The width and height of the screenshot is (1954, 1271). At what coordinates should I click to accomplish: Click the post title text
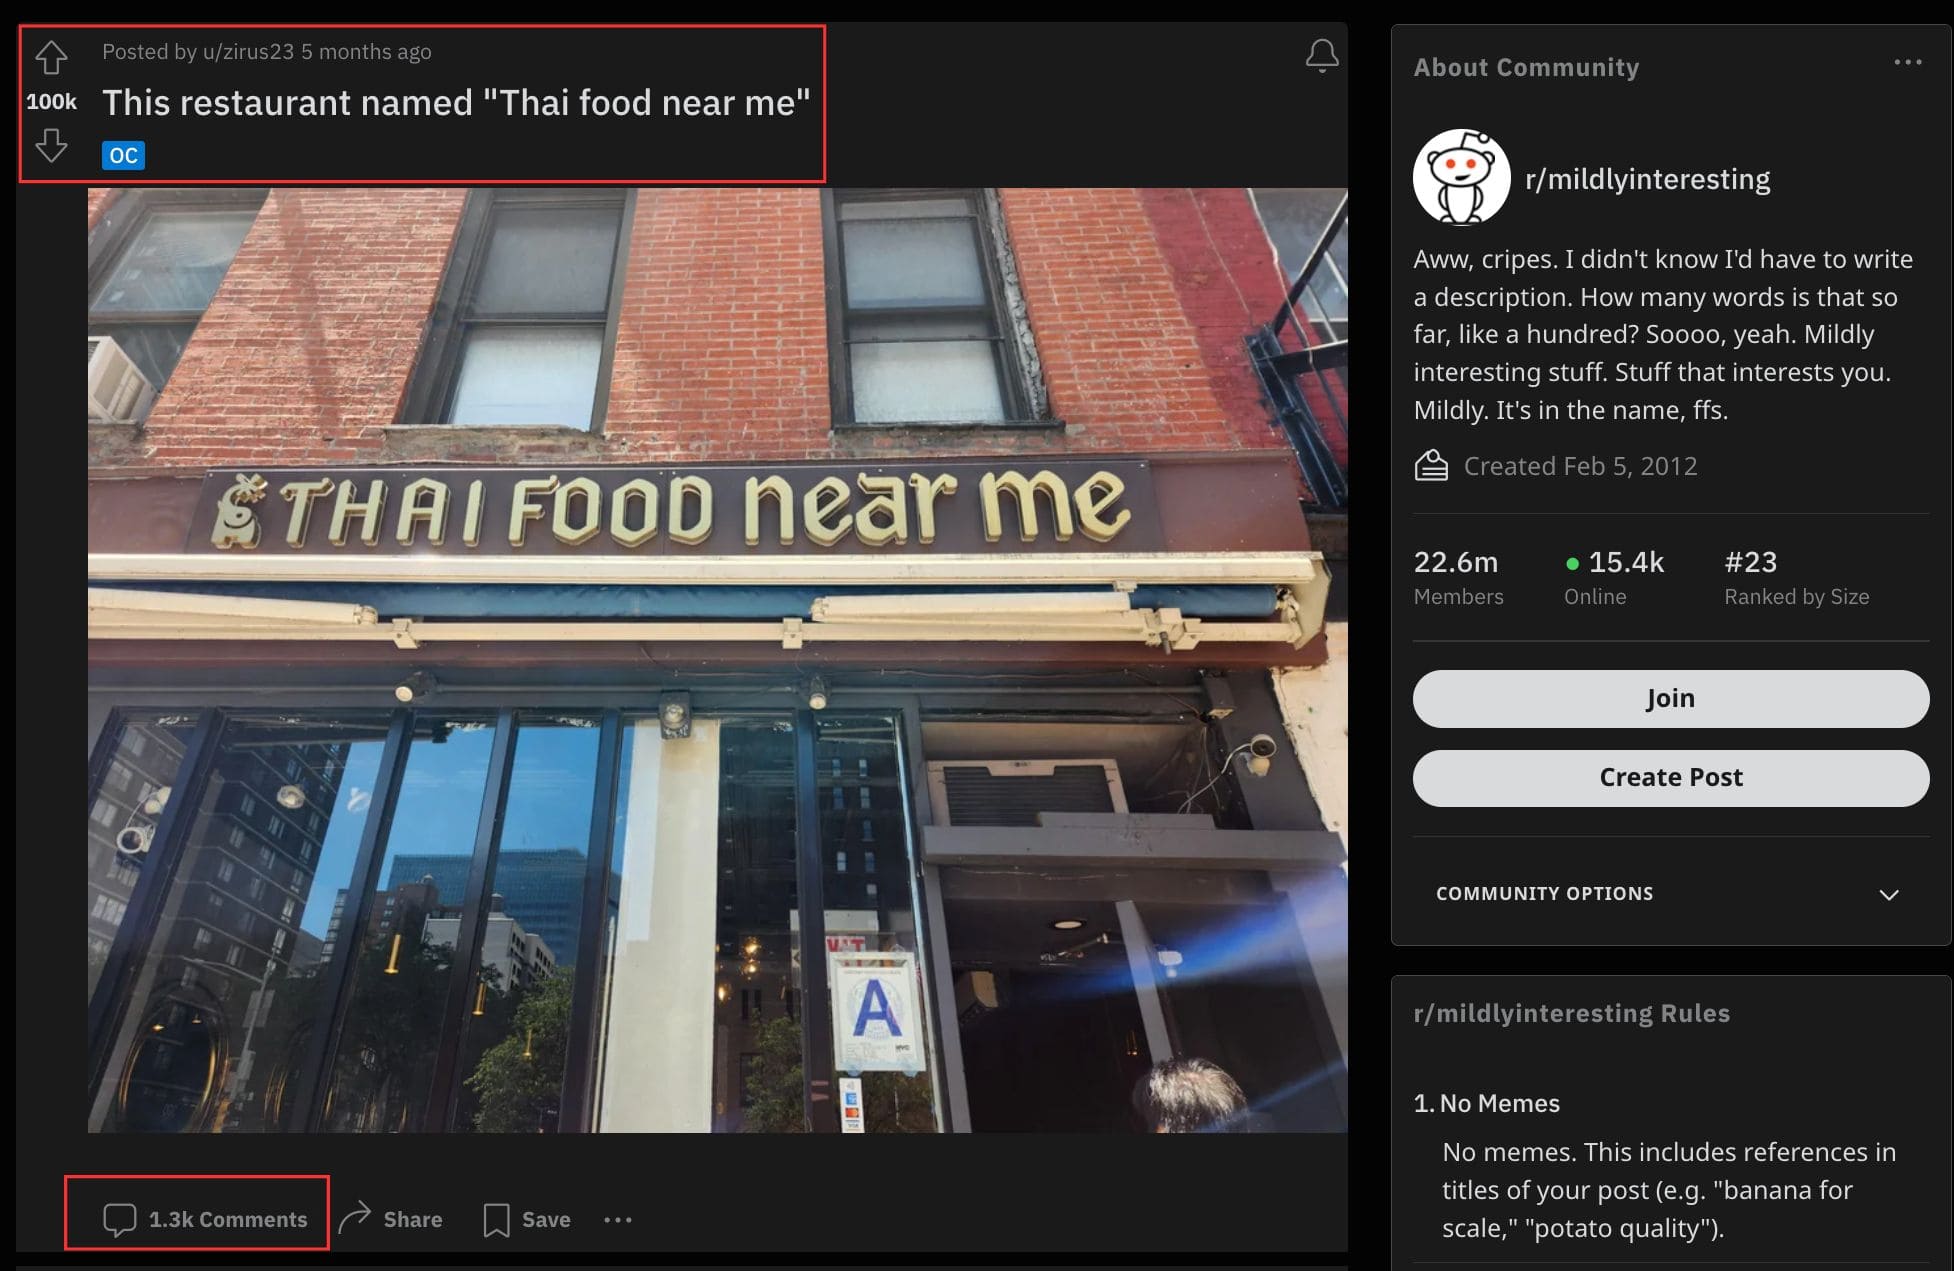[456, 103]
